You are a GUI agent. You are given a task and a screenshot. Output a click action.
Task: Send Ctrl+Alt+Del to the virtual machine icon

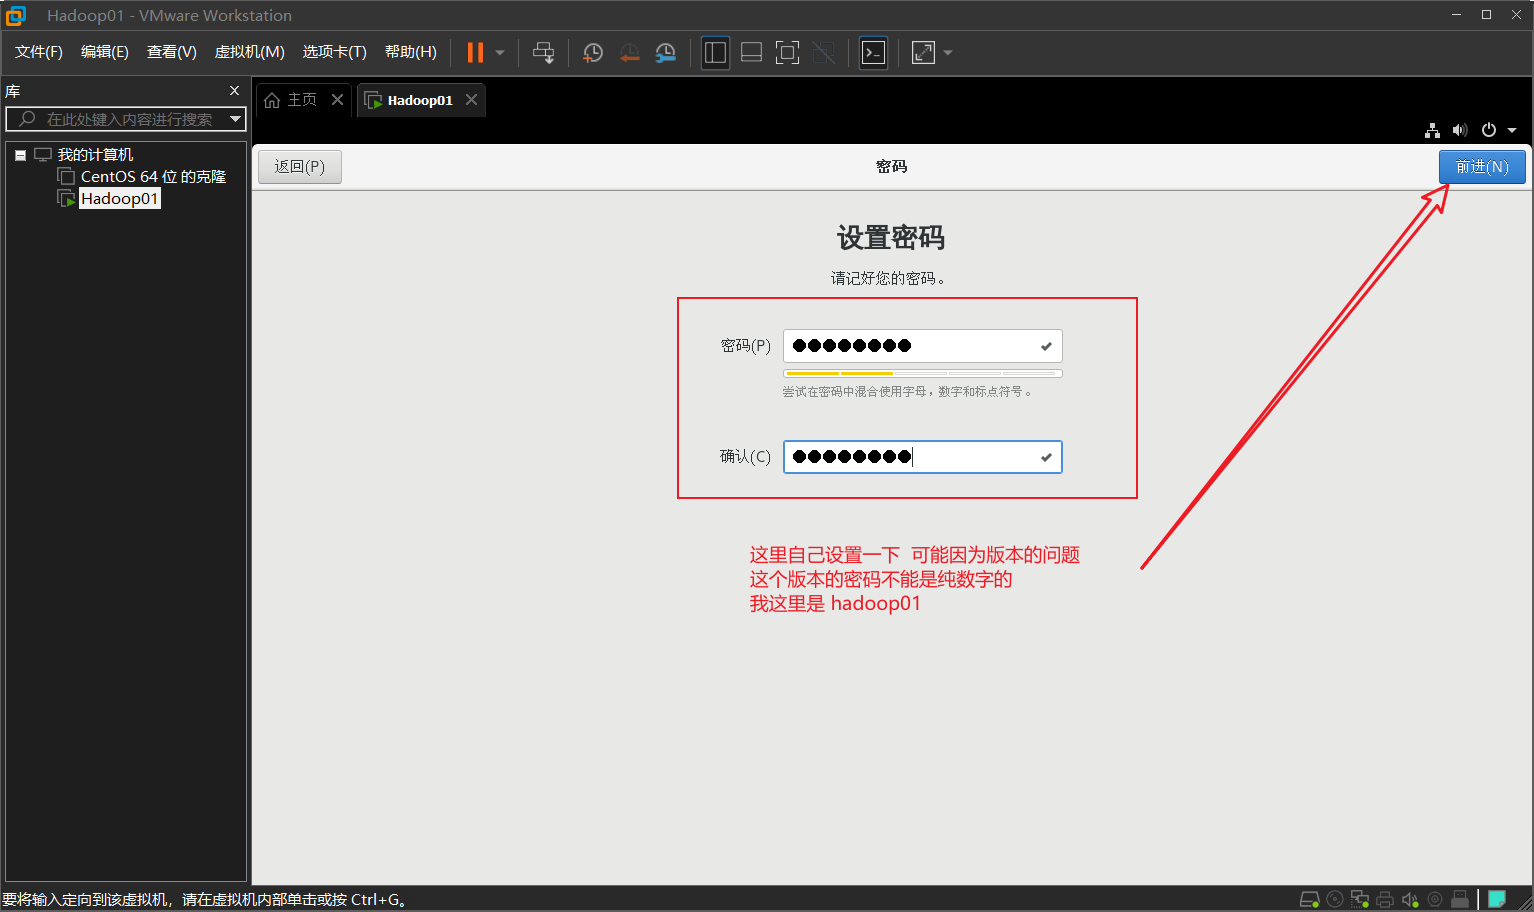coord(543,53)
